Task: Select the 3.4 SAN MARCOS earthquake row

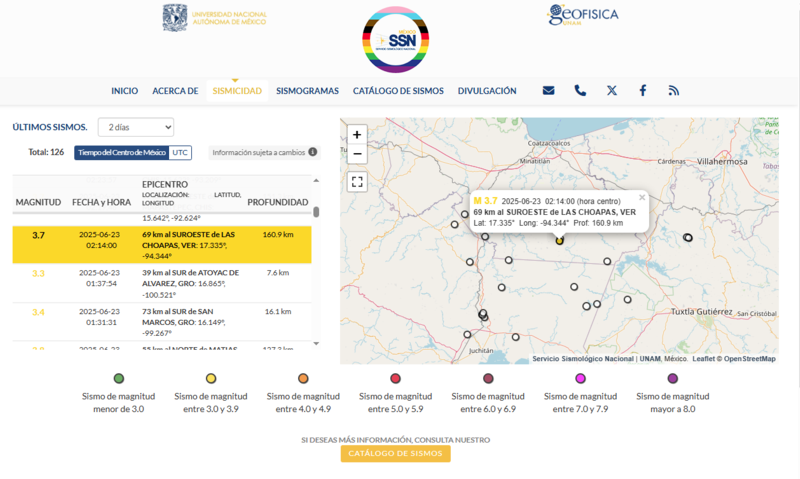Action: point(162,322)
